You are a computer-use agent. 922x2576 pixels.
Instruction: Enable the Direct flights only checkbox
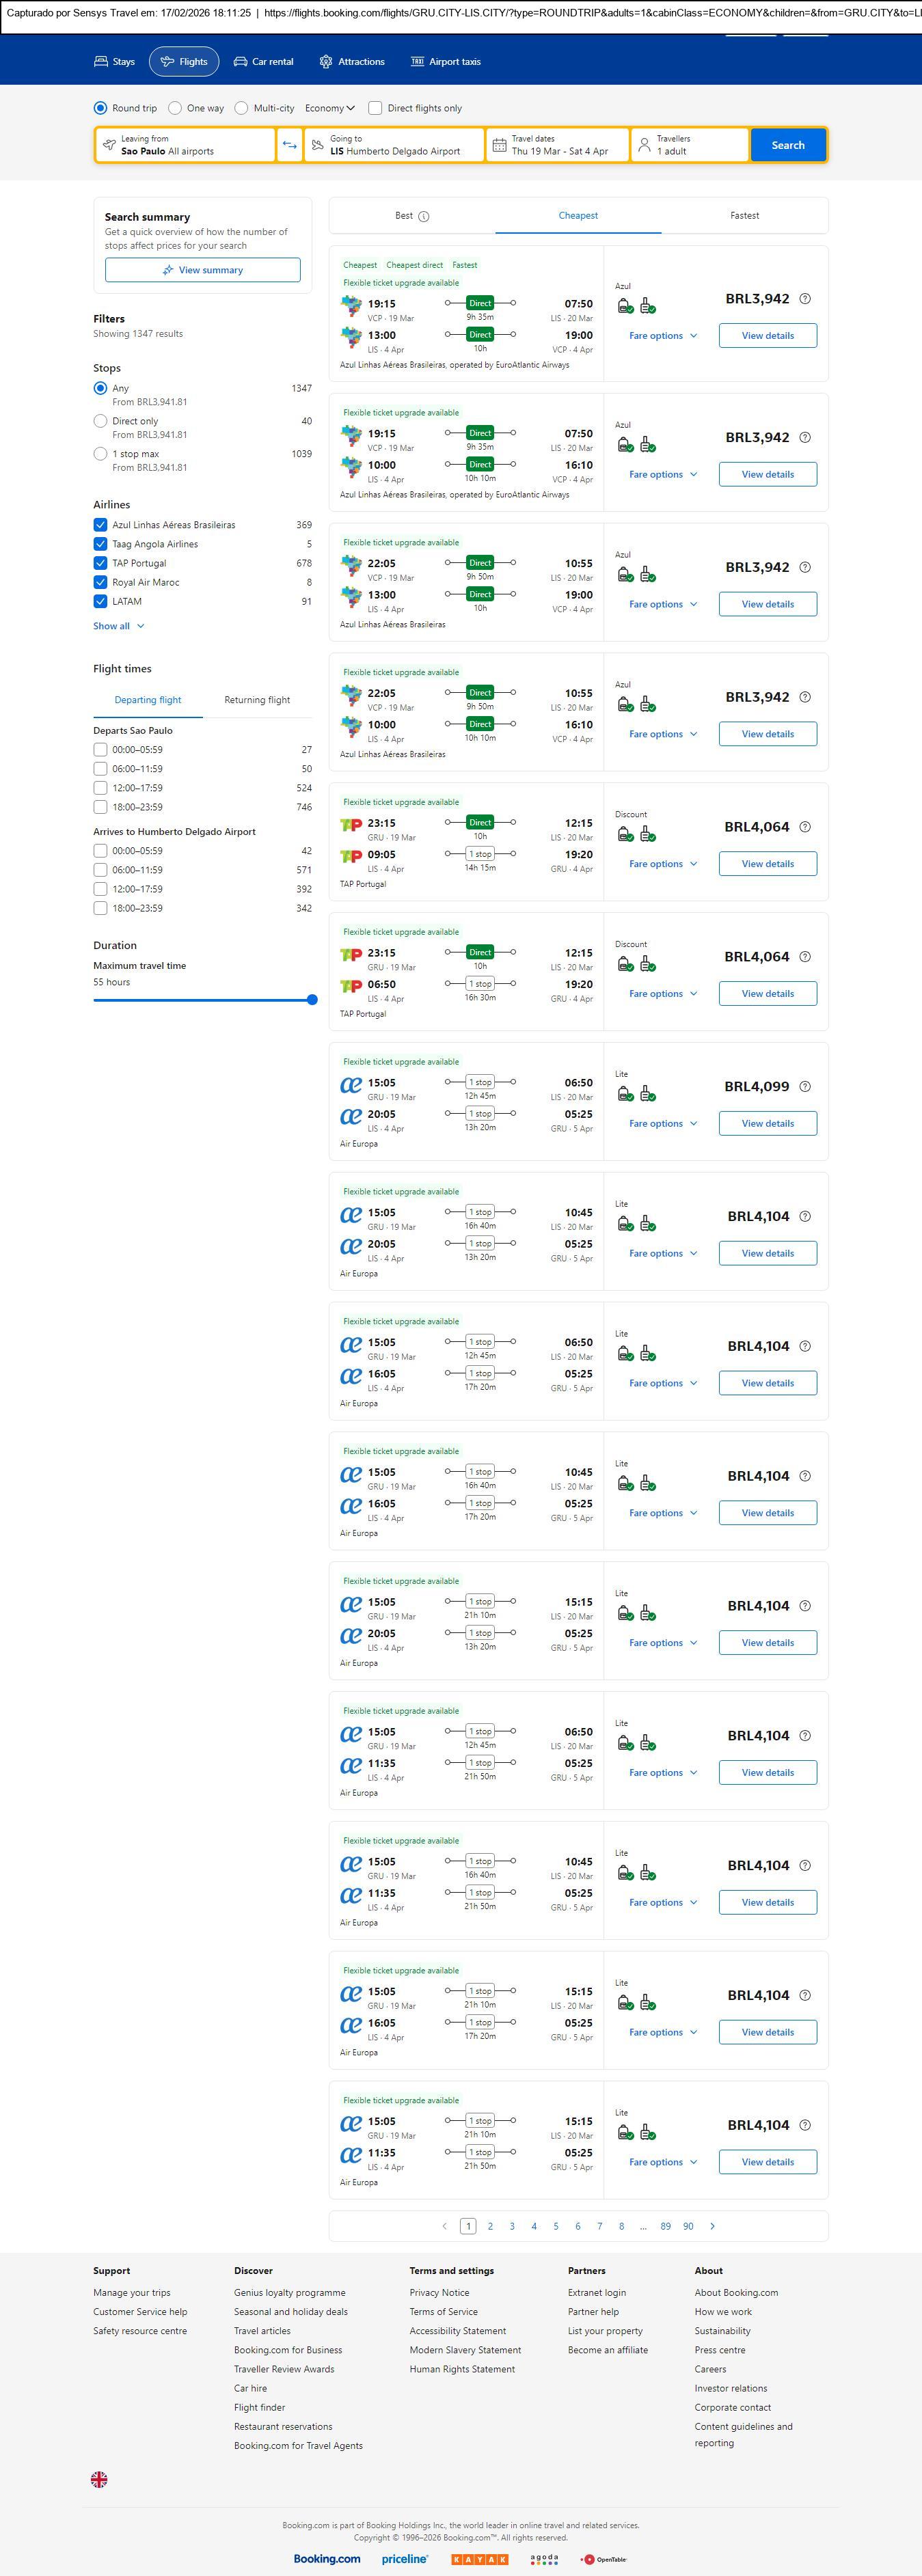[375, 108]
